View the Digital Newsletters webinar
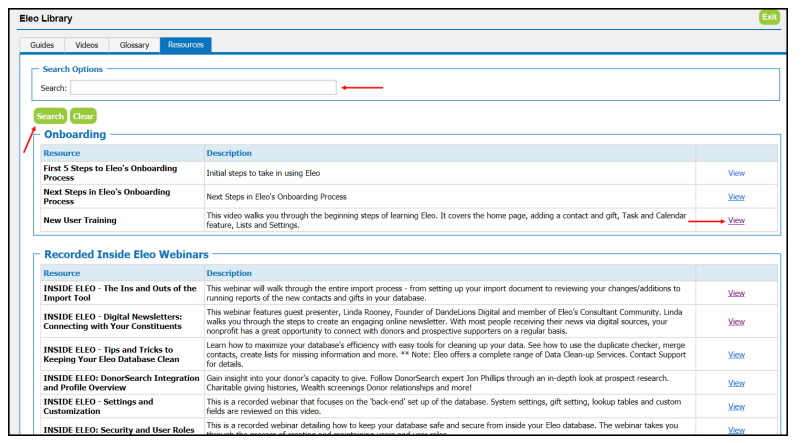The height and width of the screenshot is (443, 802). click(736, 321)
